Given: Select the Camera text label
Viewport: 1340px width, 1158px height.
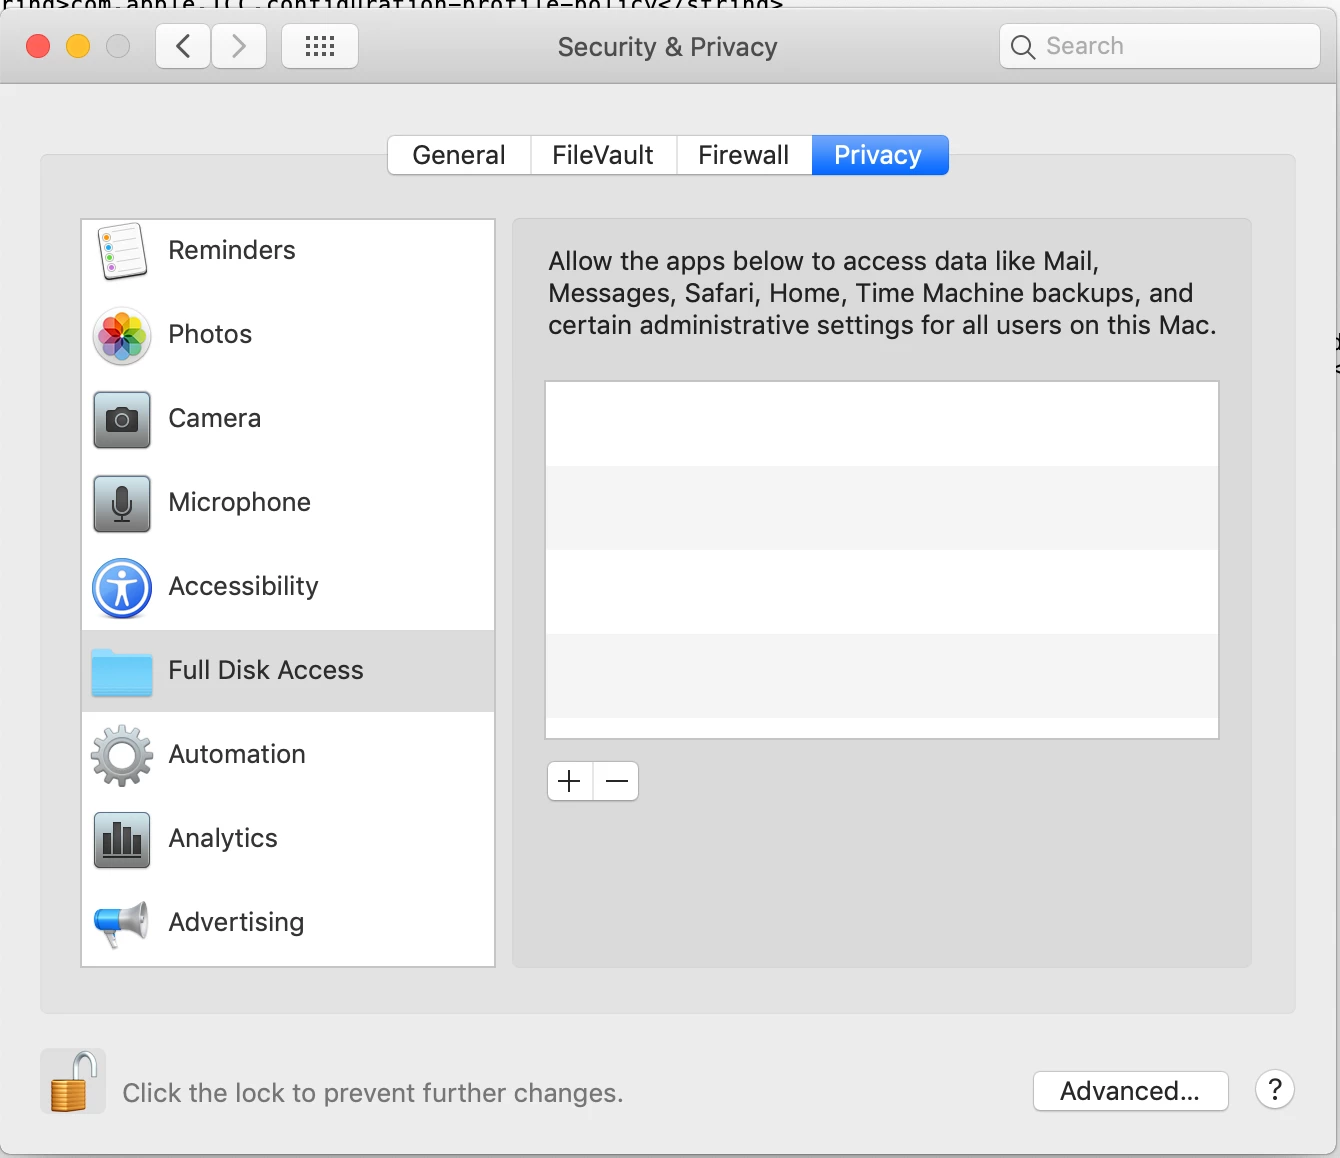Looking at the screenshot, I should click(x=215, y=418).
